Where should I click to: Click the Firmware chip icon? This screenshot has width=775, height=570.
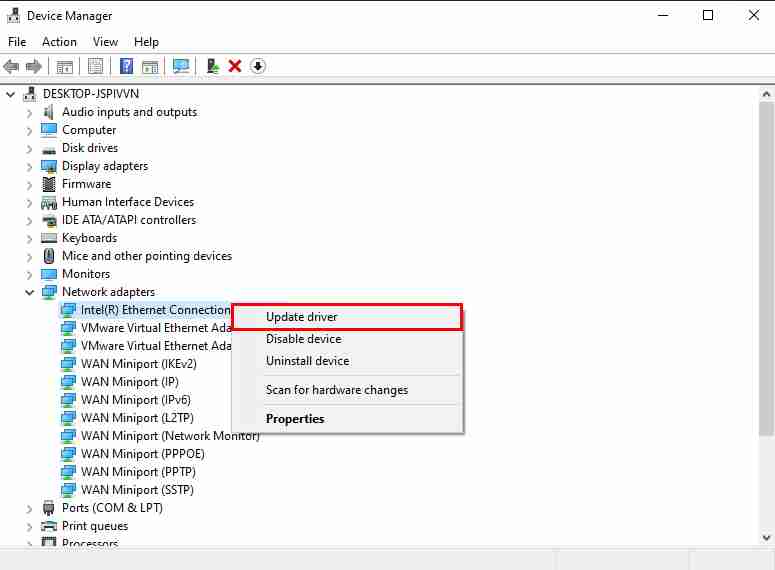pos(49,184)
